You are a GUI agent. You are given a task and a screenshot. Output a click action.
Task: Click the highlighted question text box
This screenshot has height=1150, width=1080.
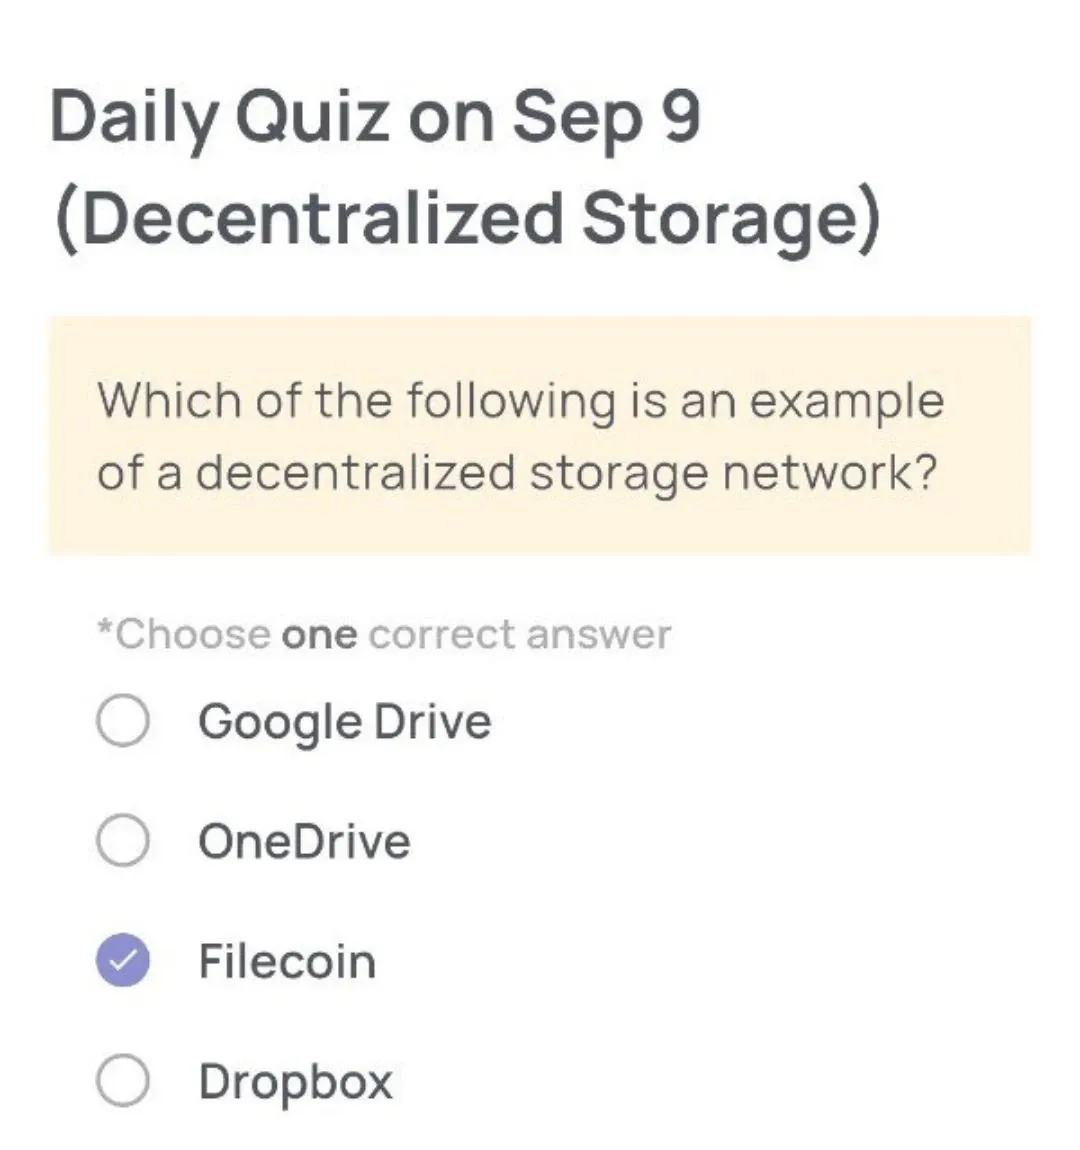(540, 433)
